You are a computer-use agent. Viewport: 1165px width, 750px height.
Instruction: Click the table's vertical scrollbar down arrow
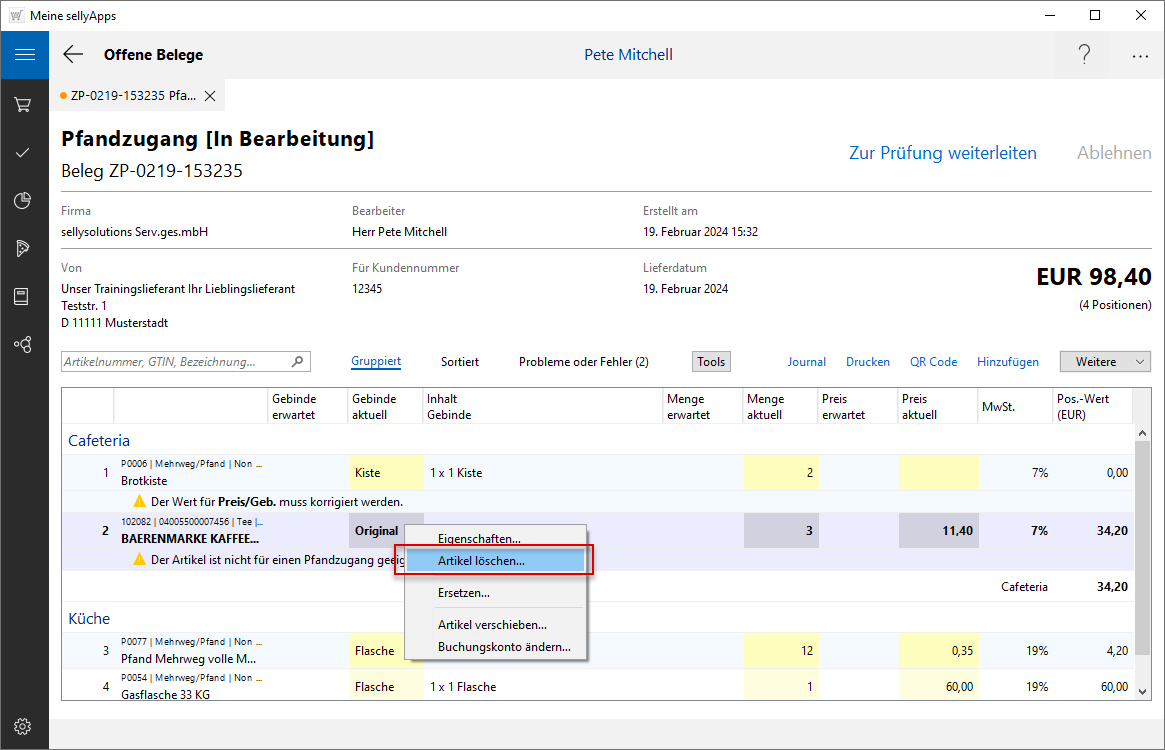[x=1143, y=689]
